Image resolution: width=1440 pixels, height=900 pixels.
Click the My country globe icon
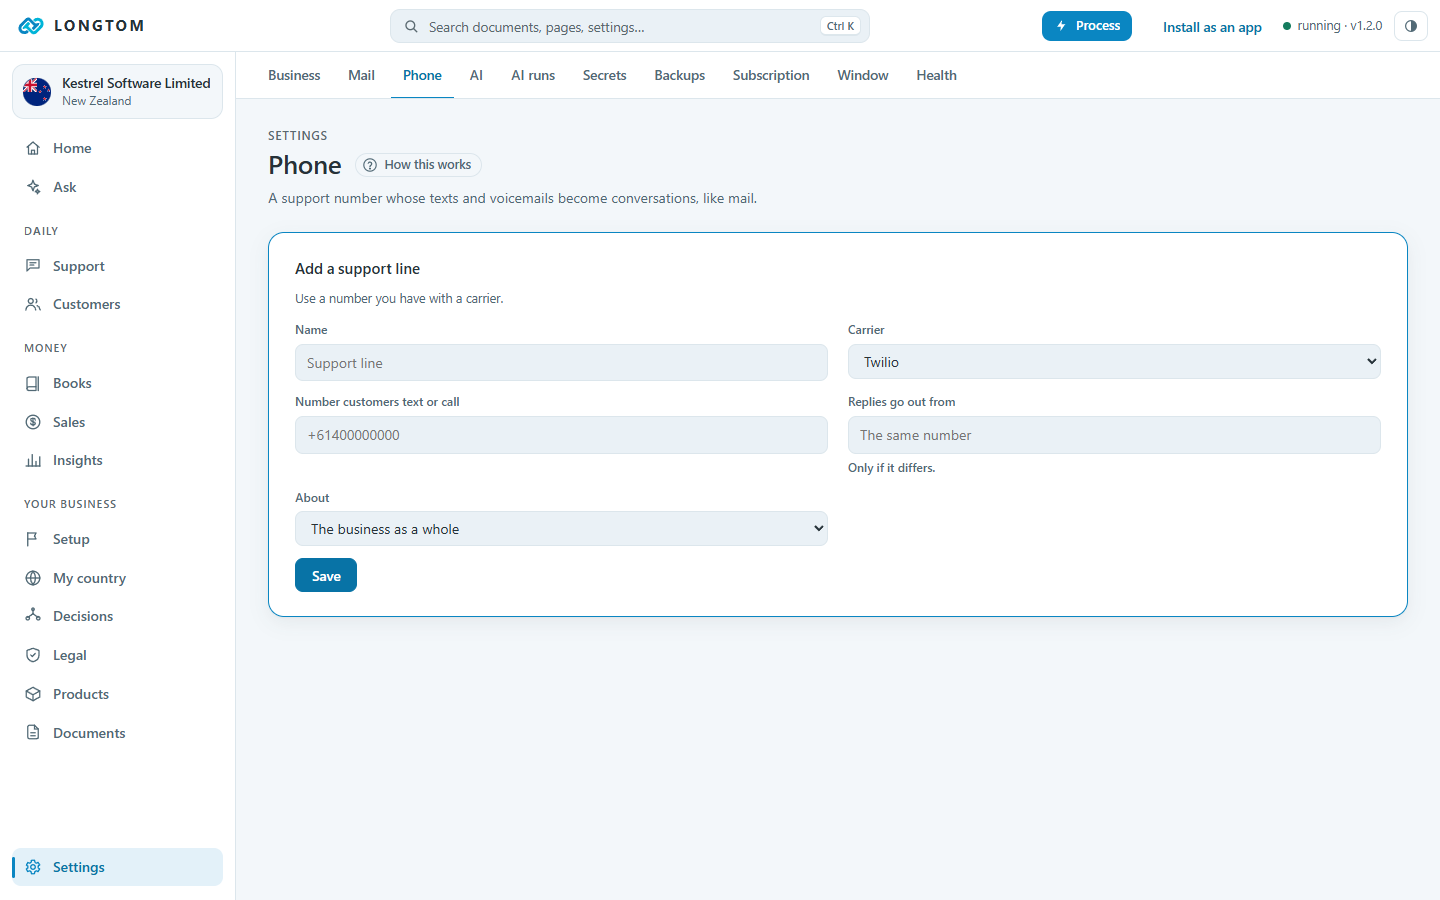pos(33,578)
